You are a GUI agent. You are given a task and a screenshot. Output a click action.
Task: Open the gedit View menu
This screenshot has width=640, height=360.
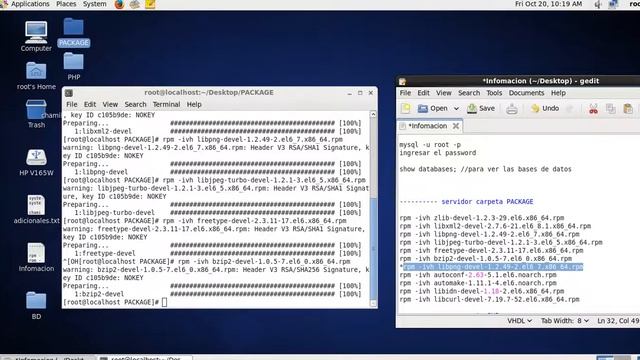click(444, 93)
